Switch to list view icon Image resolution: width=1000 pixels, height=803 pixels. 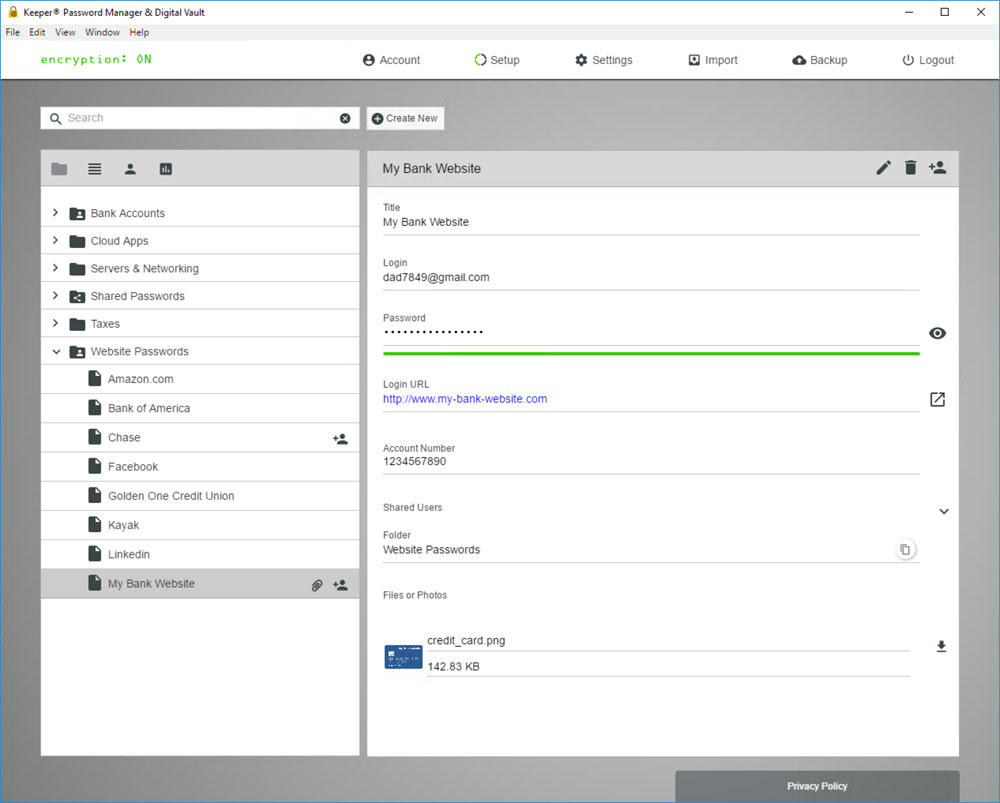point(94,169)
